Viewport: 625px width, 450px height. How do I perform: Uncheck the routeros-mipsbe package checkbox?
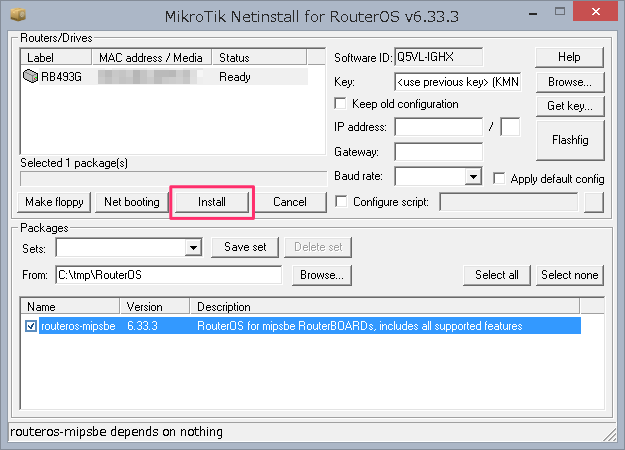pos(31,326)
